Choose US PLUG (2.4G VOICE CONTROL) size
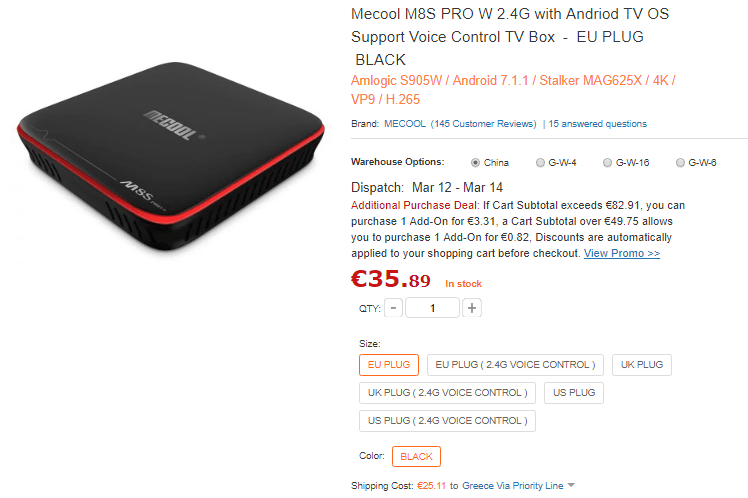This screenshot has width=748, height=498. (x=447, y=421)
